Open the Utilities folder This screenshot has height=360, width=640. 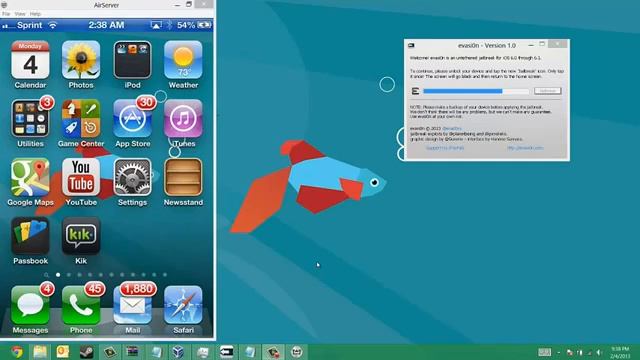point(30,118)
